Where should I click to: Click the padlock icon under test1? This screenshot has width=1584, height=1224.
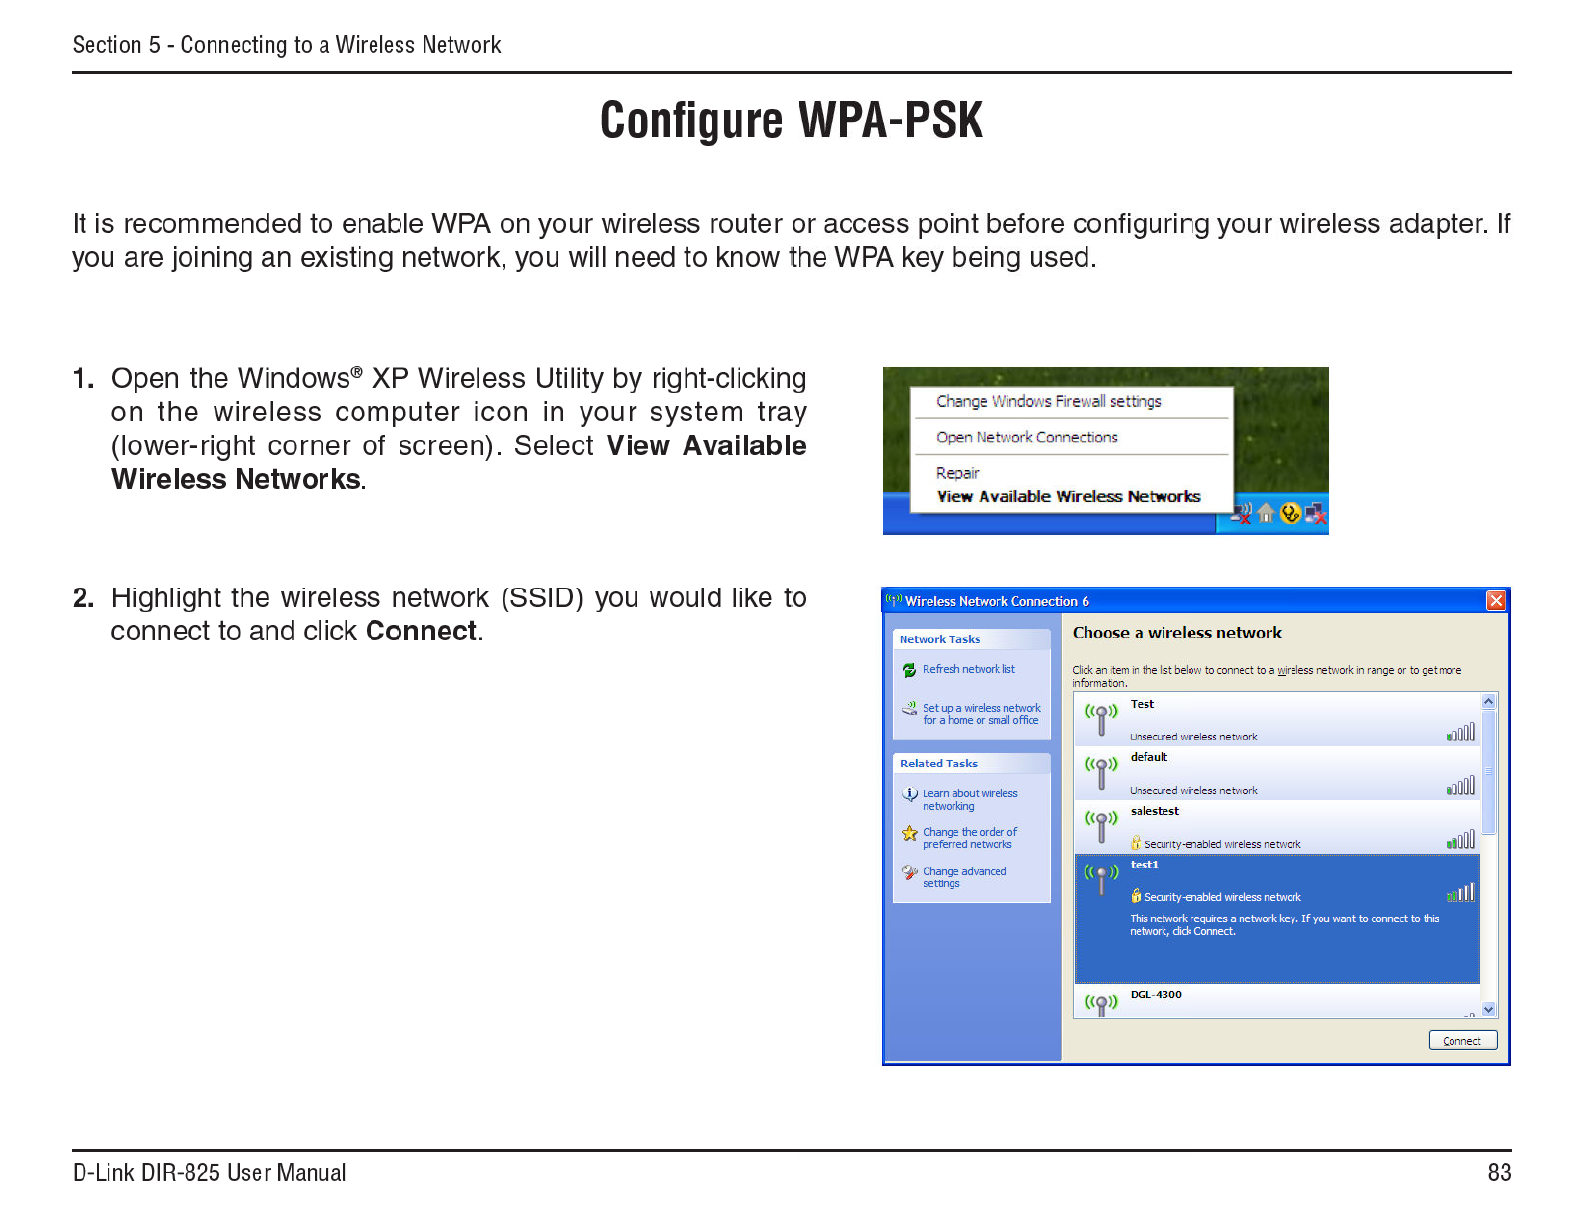[x=1136, y=896]
